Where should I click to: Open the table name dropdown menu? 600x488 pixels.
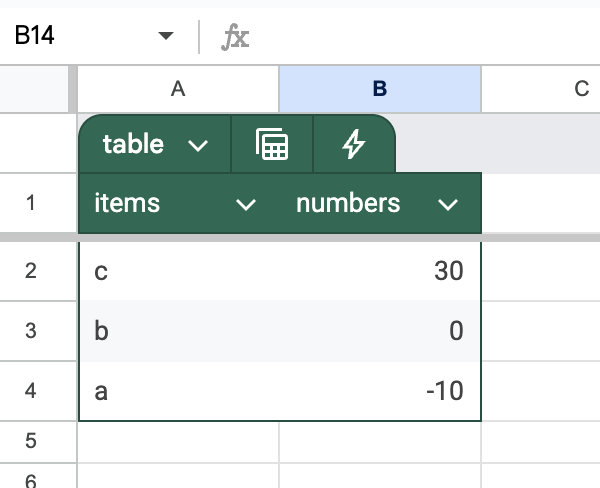pyautogui.click(x=198, y=145)
